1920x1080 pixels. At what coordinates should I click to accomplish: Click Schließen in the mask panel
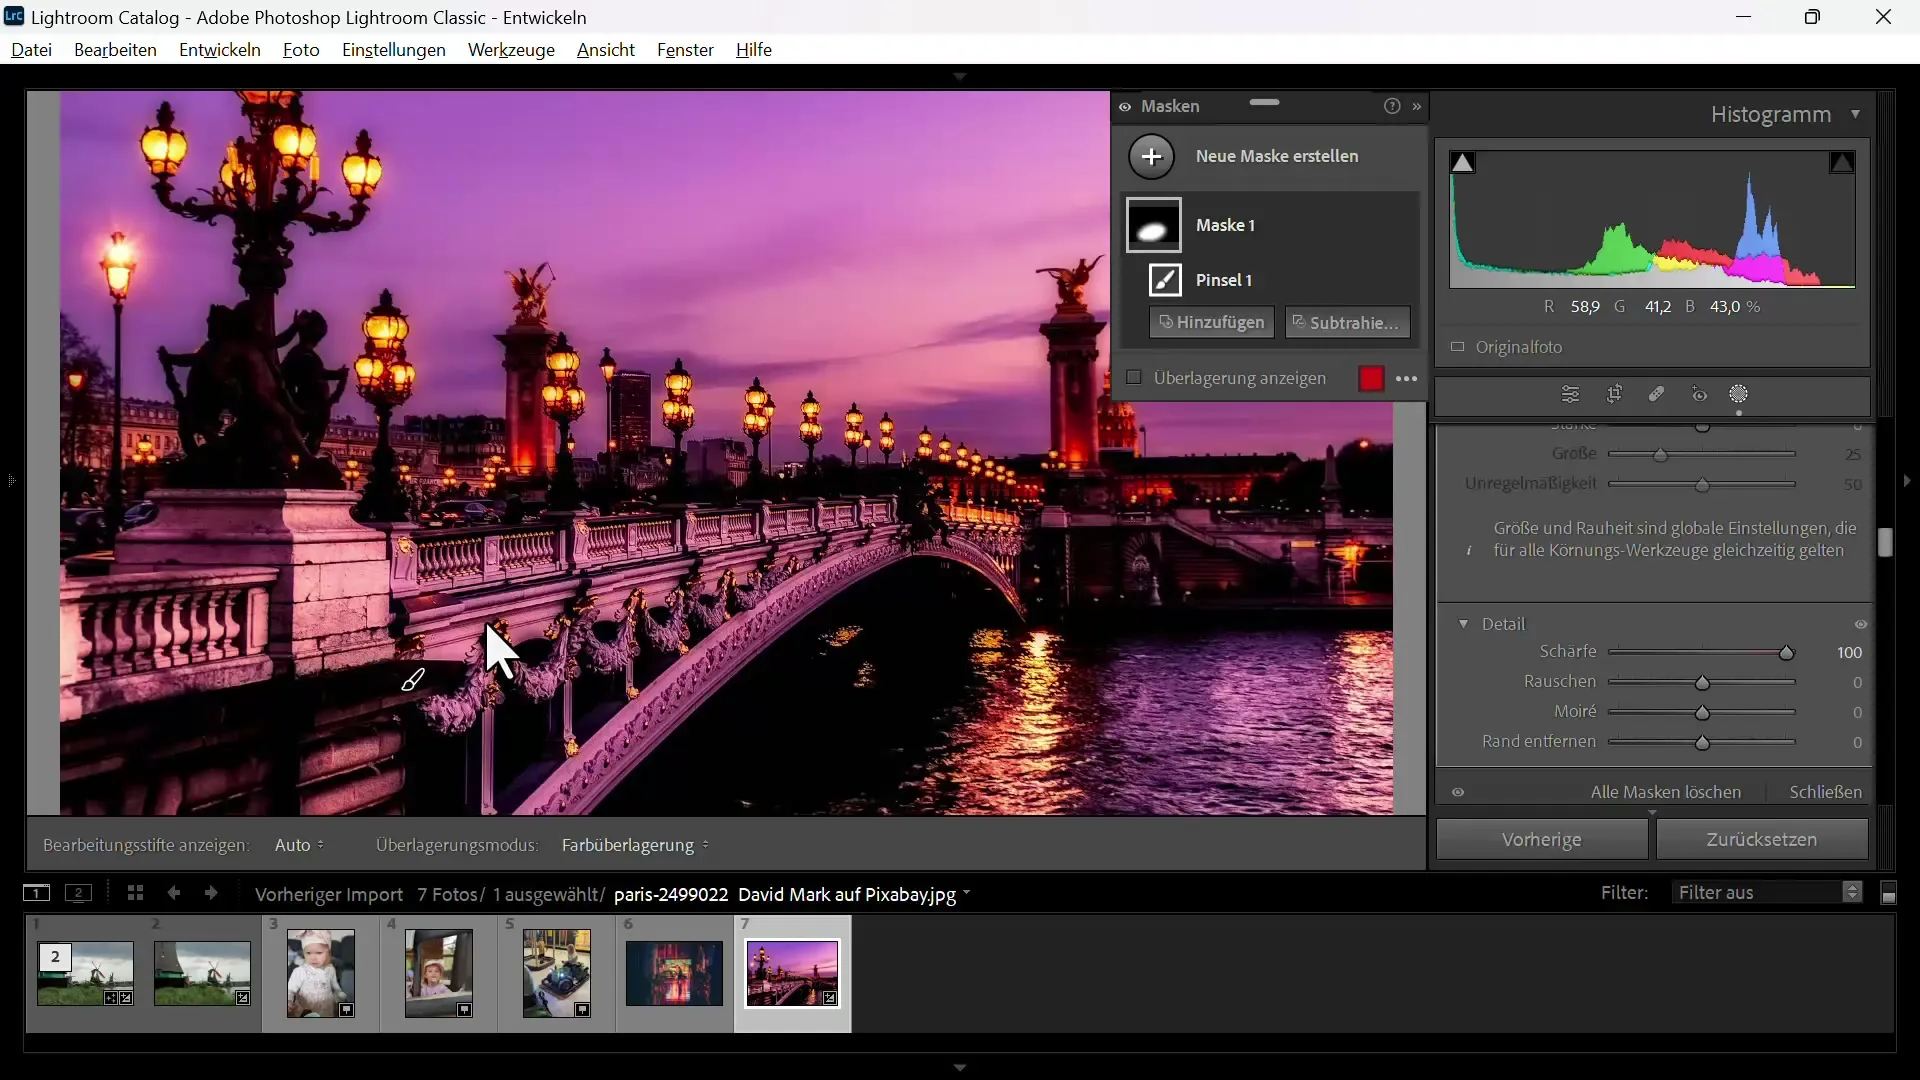[x=1826, y=792]
